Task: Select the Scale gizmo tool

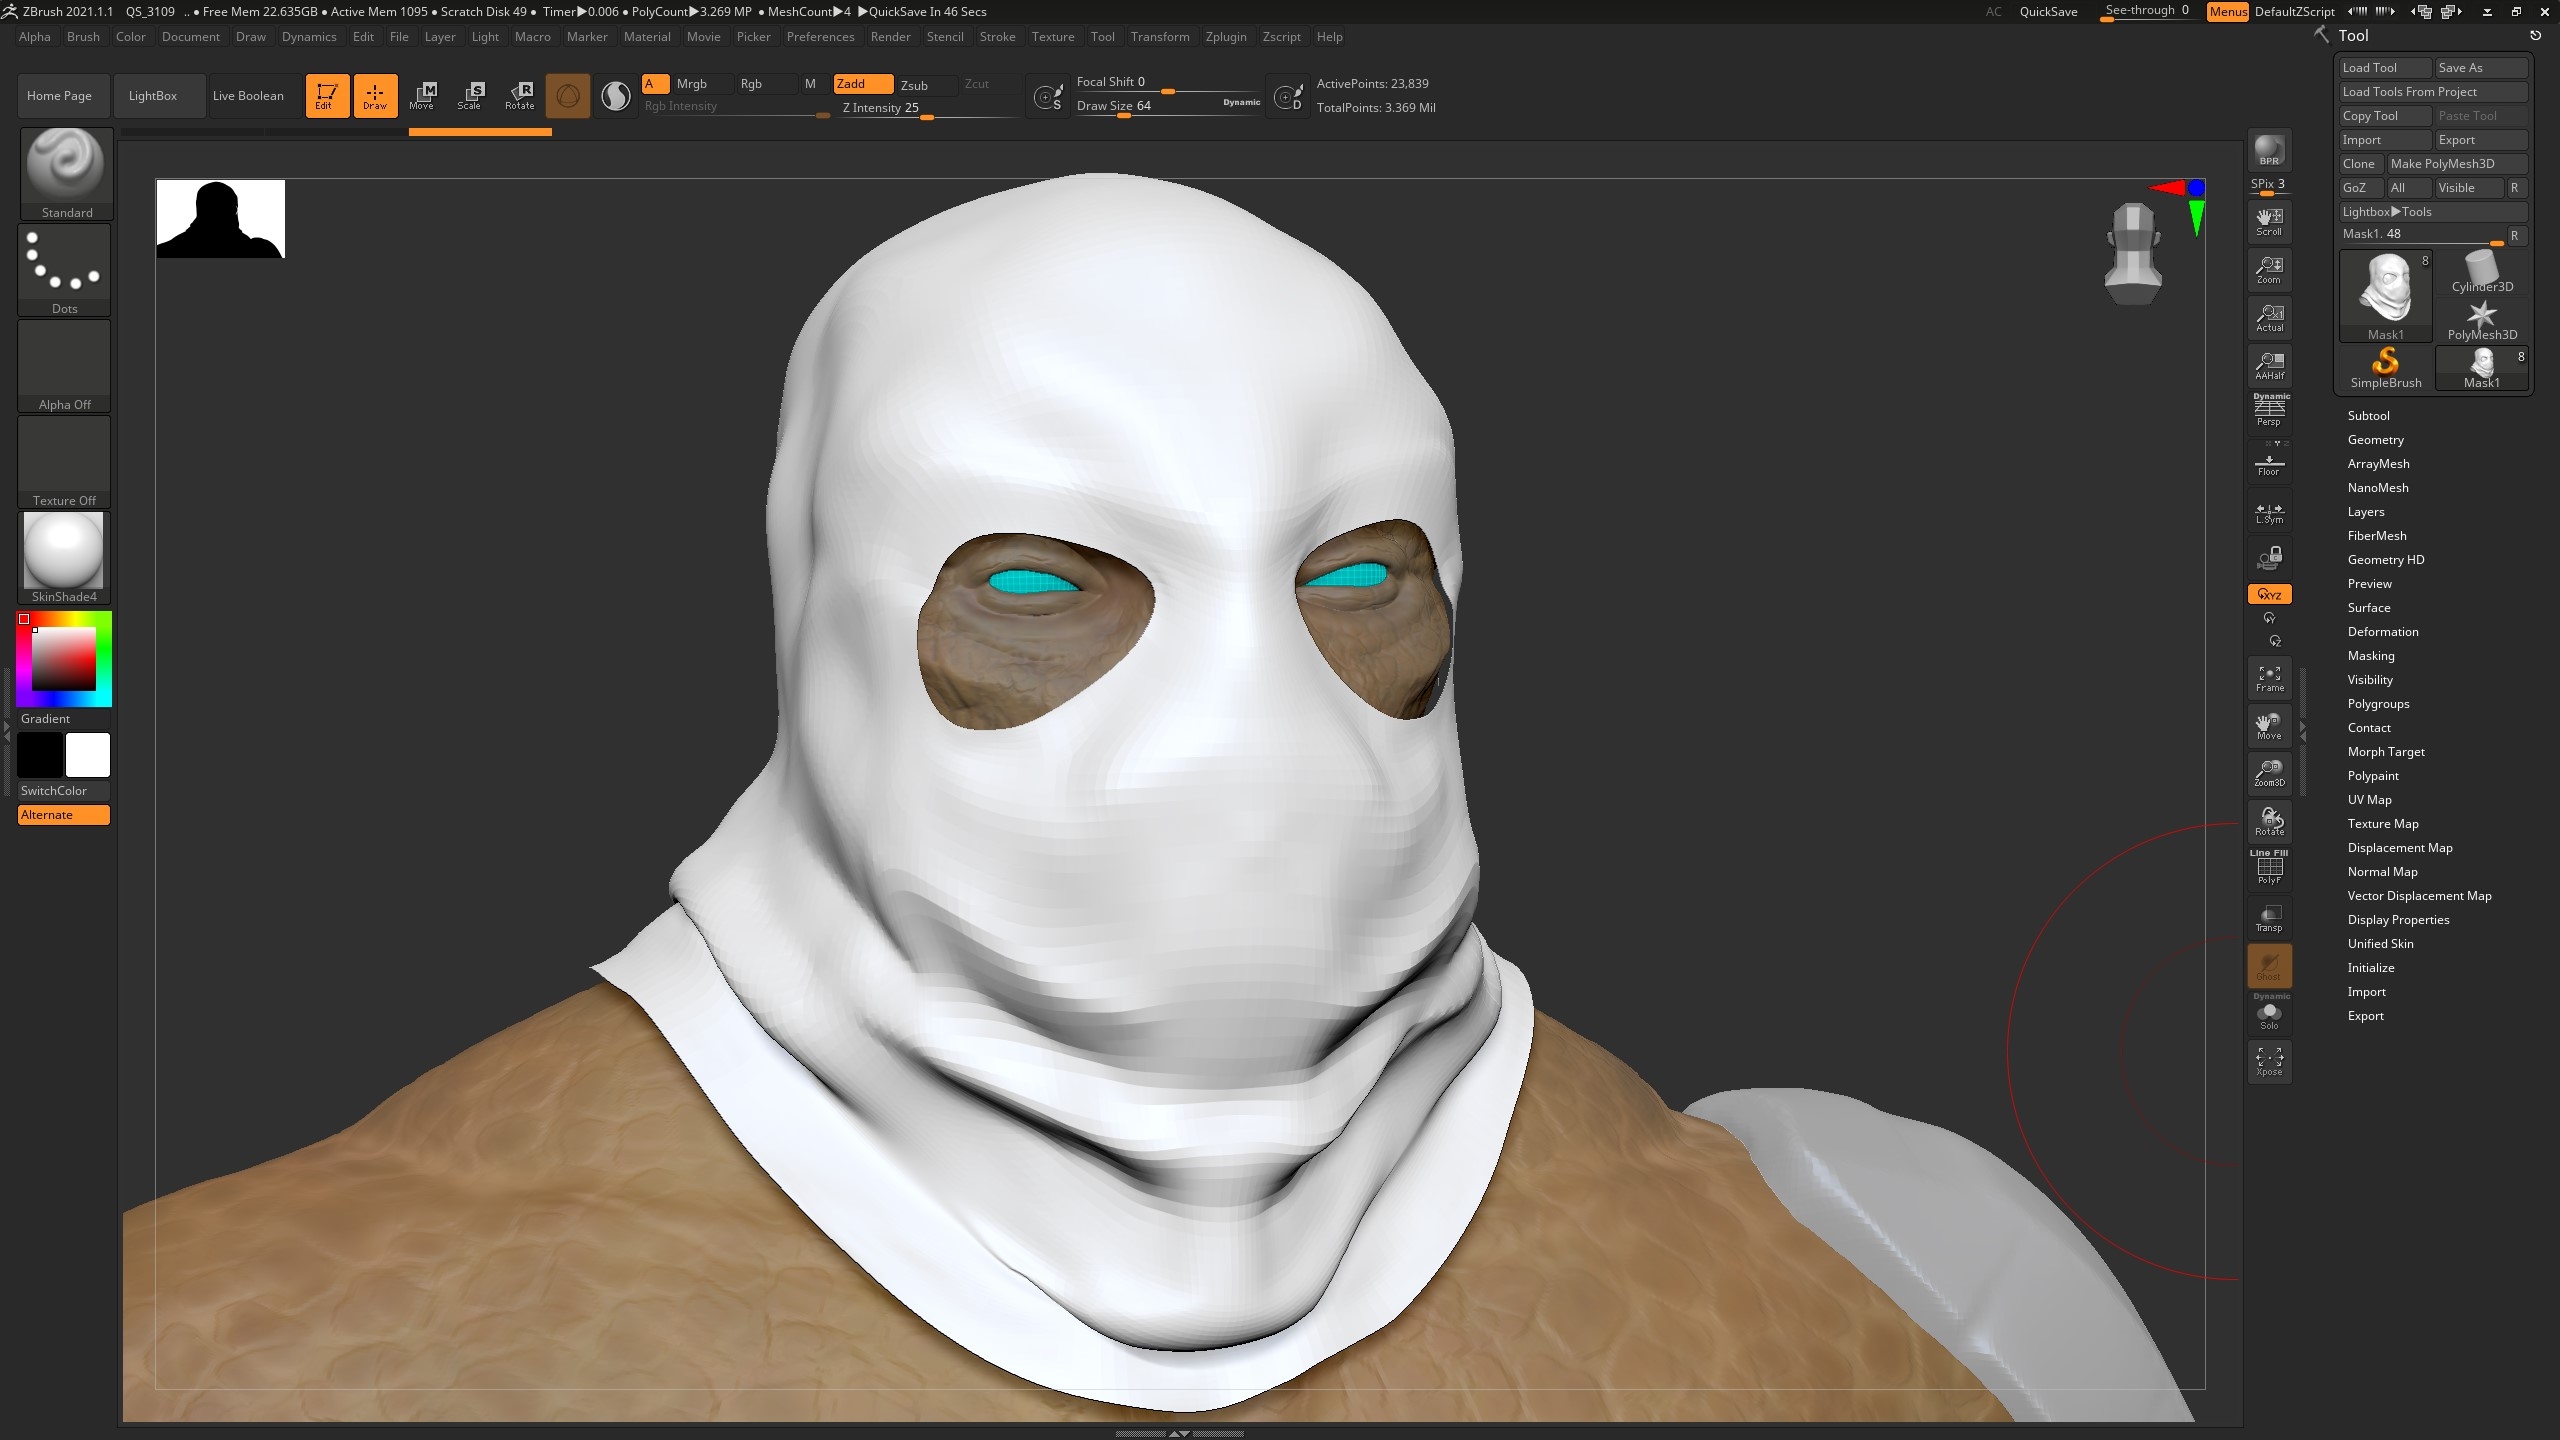Action: (x=470, y=96)
